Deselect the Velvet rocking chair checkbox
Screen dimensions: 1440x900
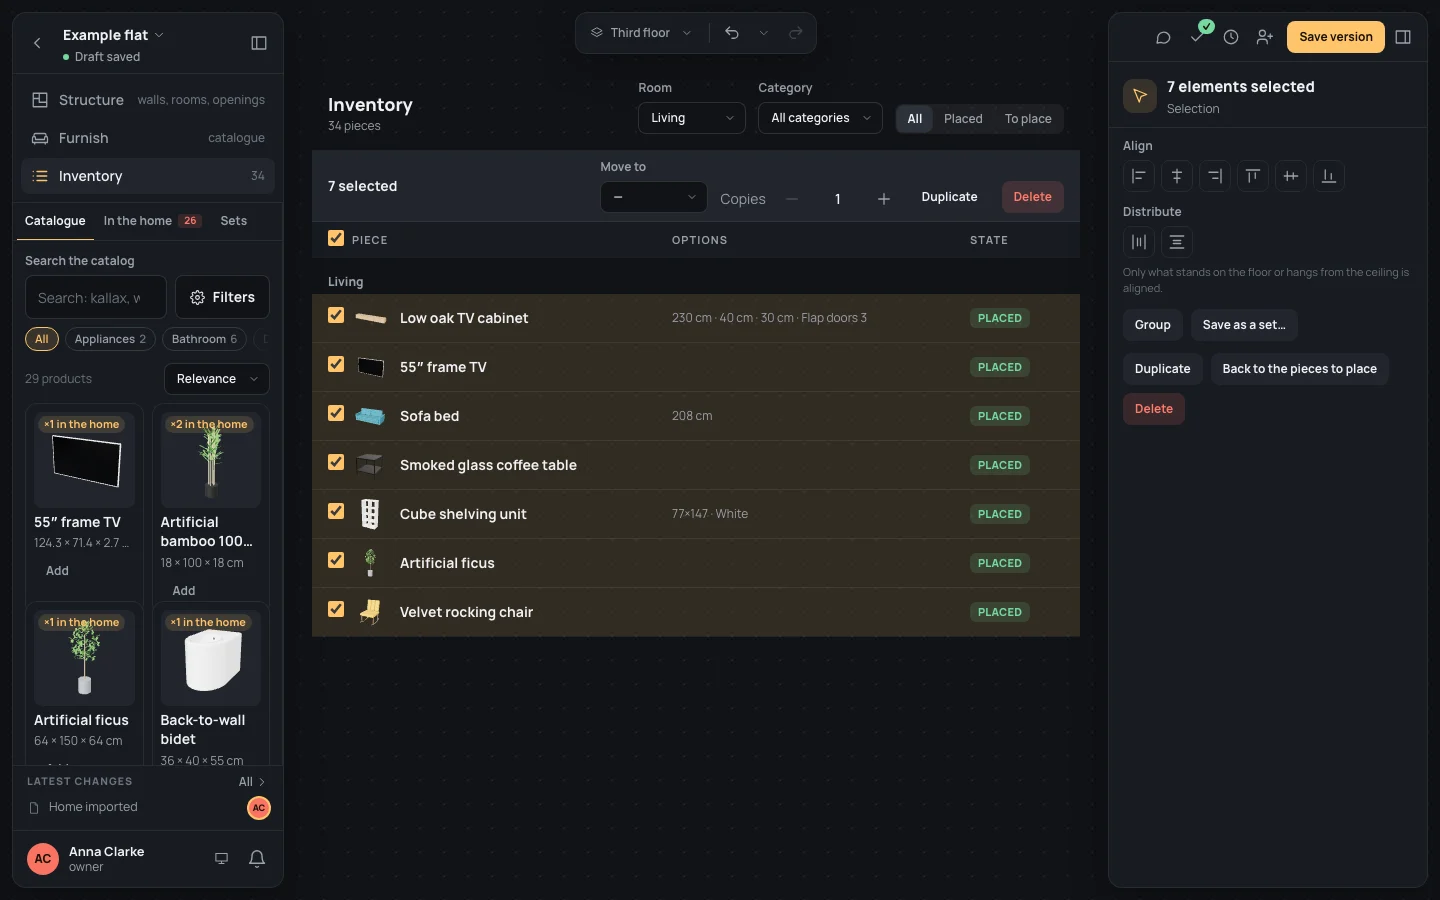pyautogui.click(x=336, y=609)
